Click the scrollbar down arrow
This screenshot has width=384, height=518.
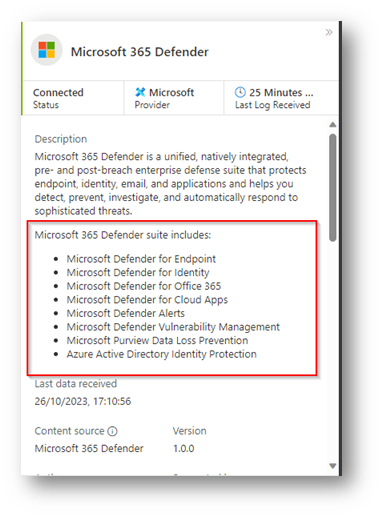tap(332, 466)
